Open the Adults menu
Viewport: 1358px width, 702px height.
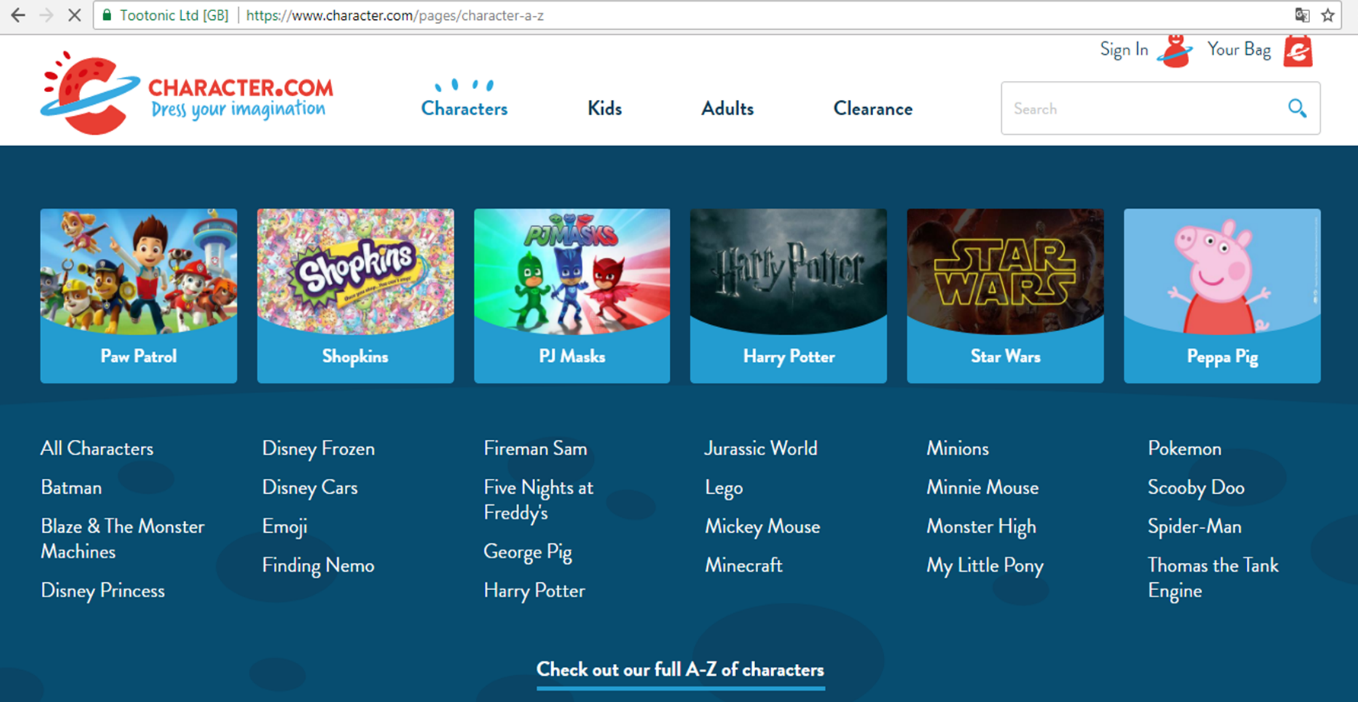coord(727,108)
